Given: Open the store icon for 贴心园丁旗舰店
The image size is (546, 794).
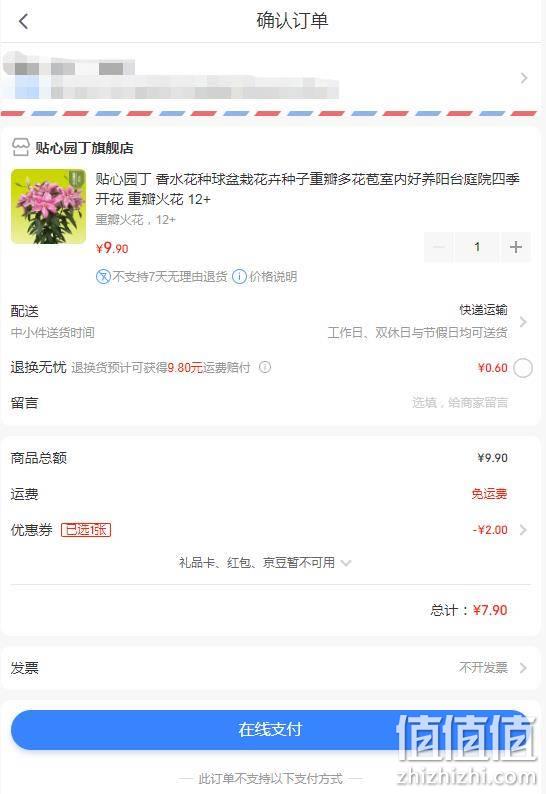Looking at the screenshot, I should pos(21,147).
